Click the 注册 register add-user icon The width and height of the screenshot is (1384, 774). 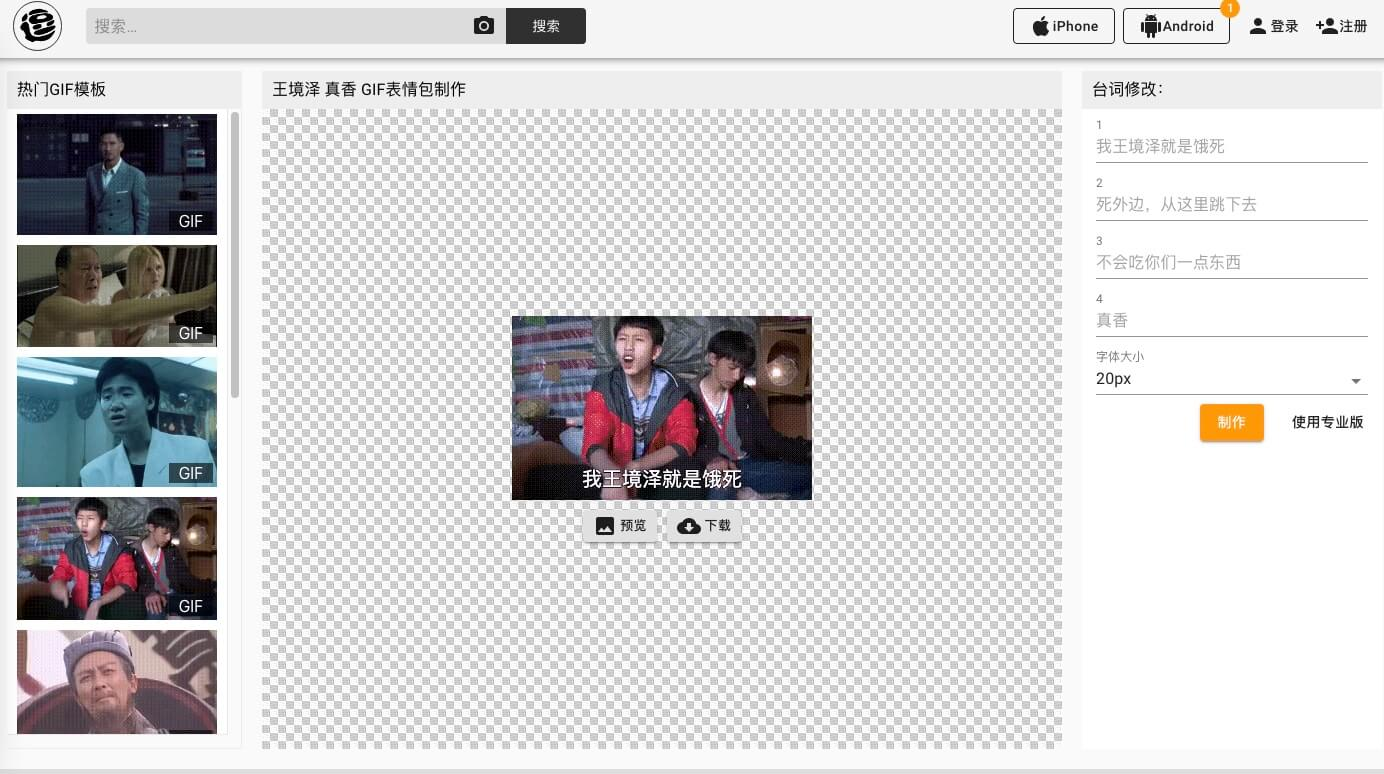point(1327,26)
